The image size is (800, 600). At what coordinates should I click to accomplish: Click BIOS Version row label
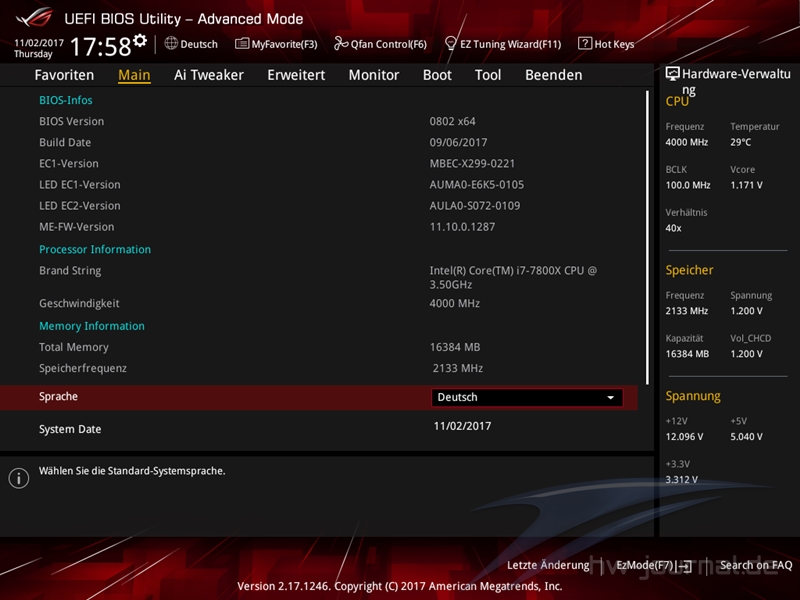(x=71, y=121)
